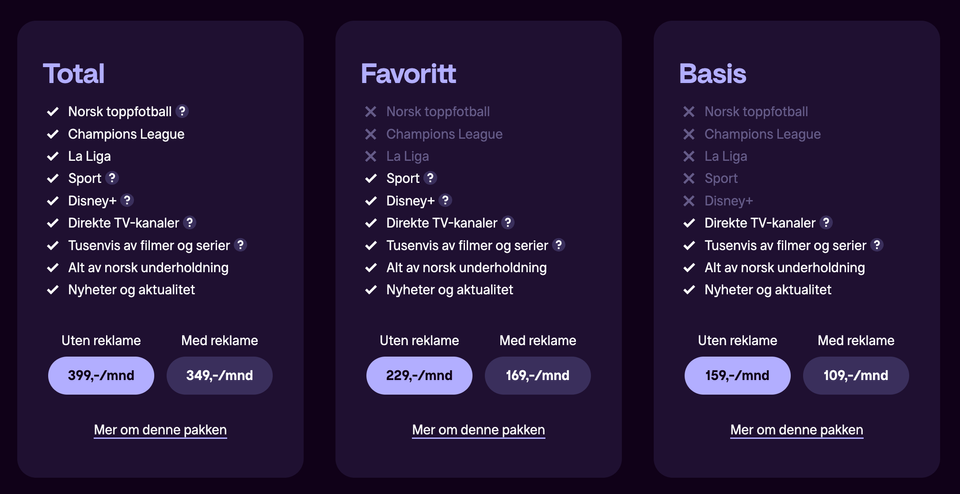The width and height of the screenshot is (960, 494).
Task: Select Total without ads 399,-/mnd
Action: 101,376
